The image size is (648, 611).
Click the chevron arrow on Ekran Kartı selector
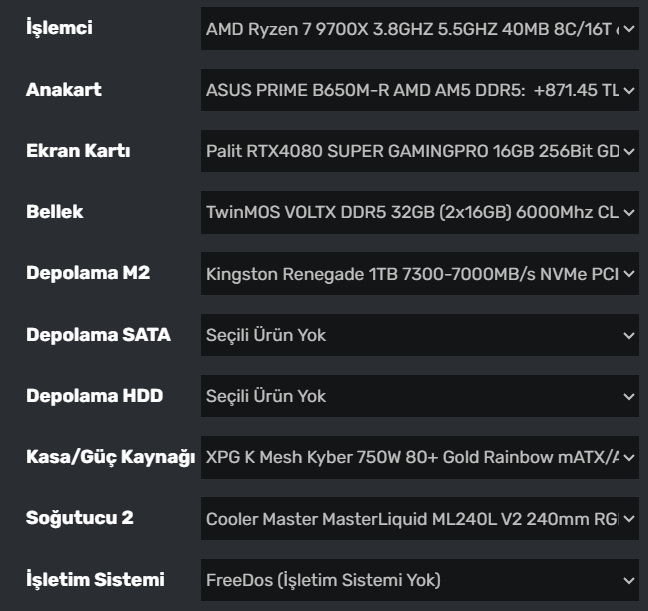[x=628, y=152]
